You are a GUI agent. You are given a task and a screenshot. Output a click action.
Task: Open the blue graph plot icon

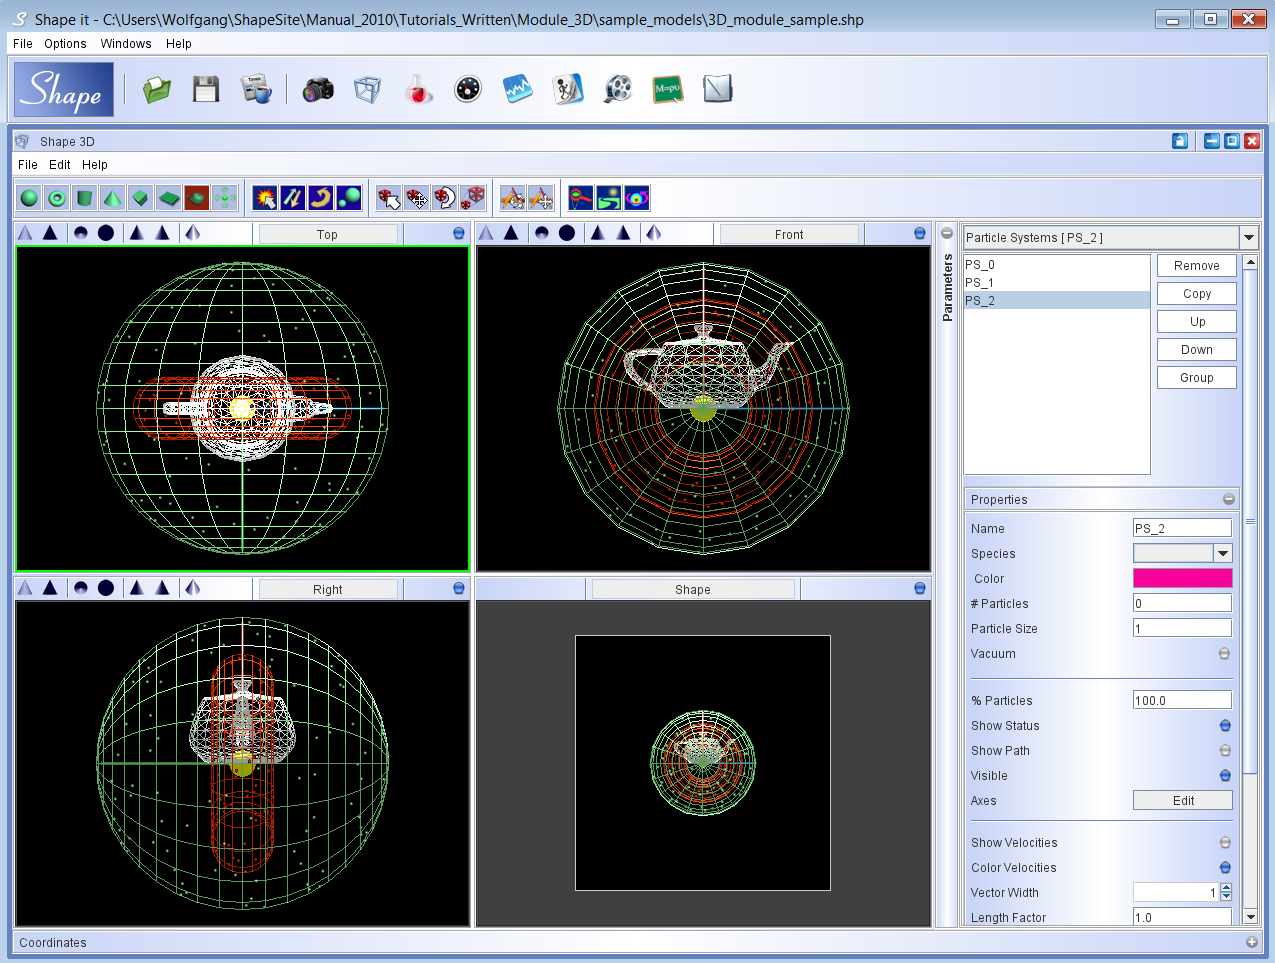coord(518,90)
